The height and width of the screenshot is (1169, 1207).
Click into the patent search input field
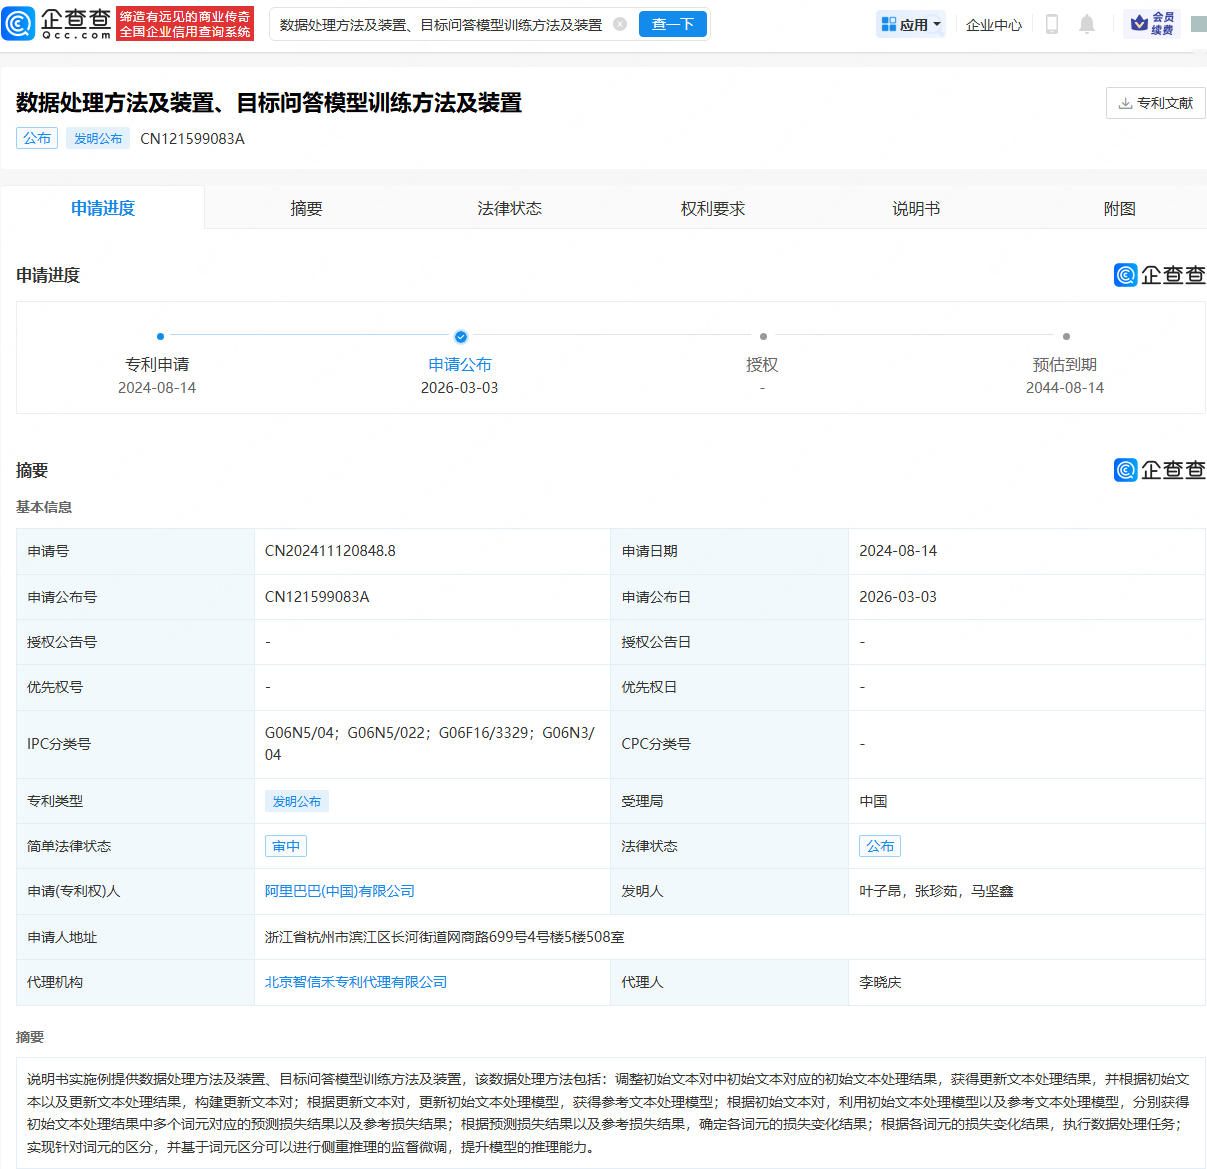(x=440, y=25)
